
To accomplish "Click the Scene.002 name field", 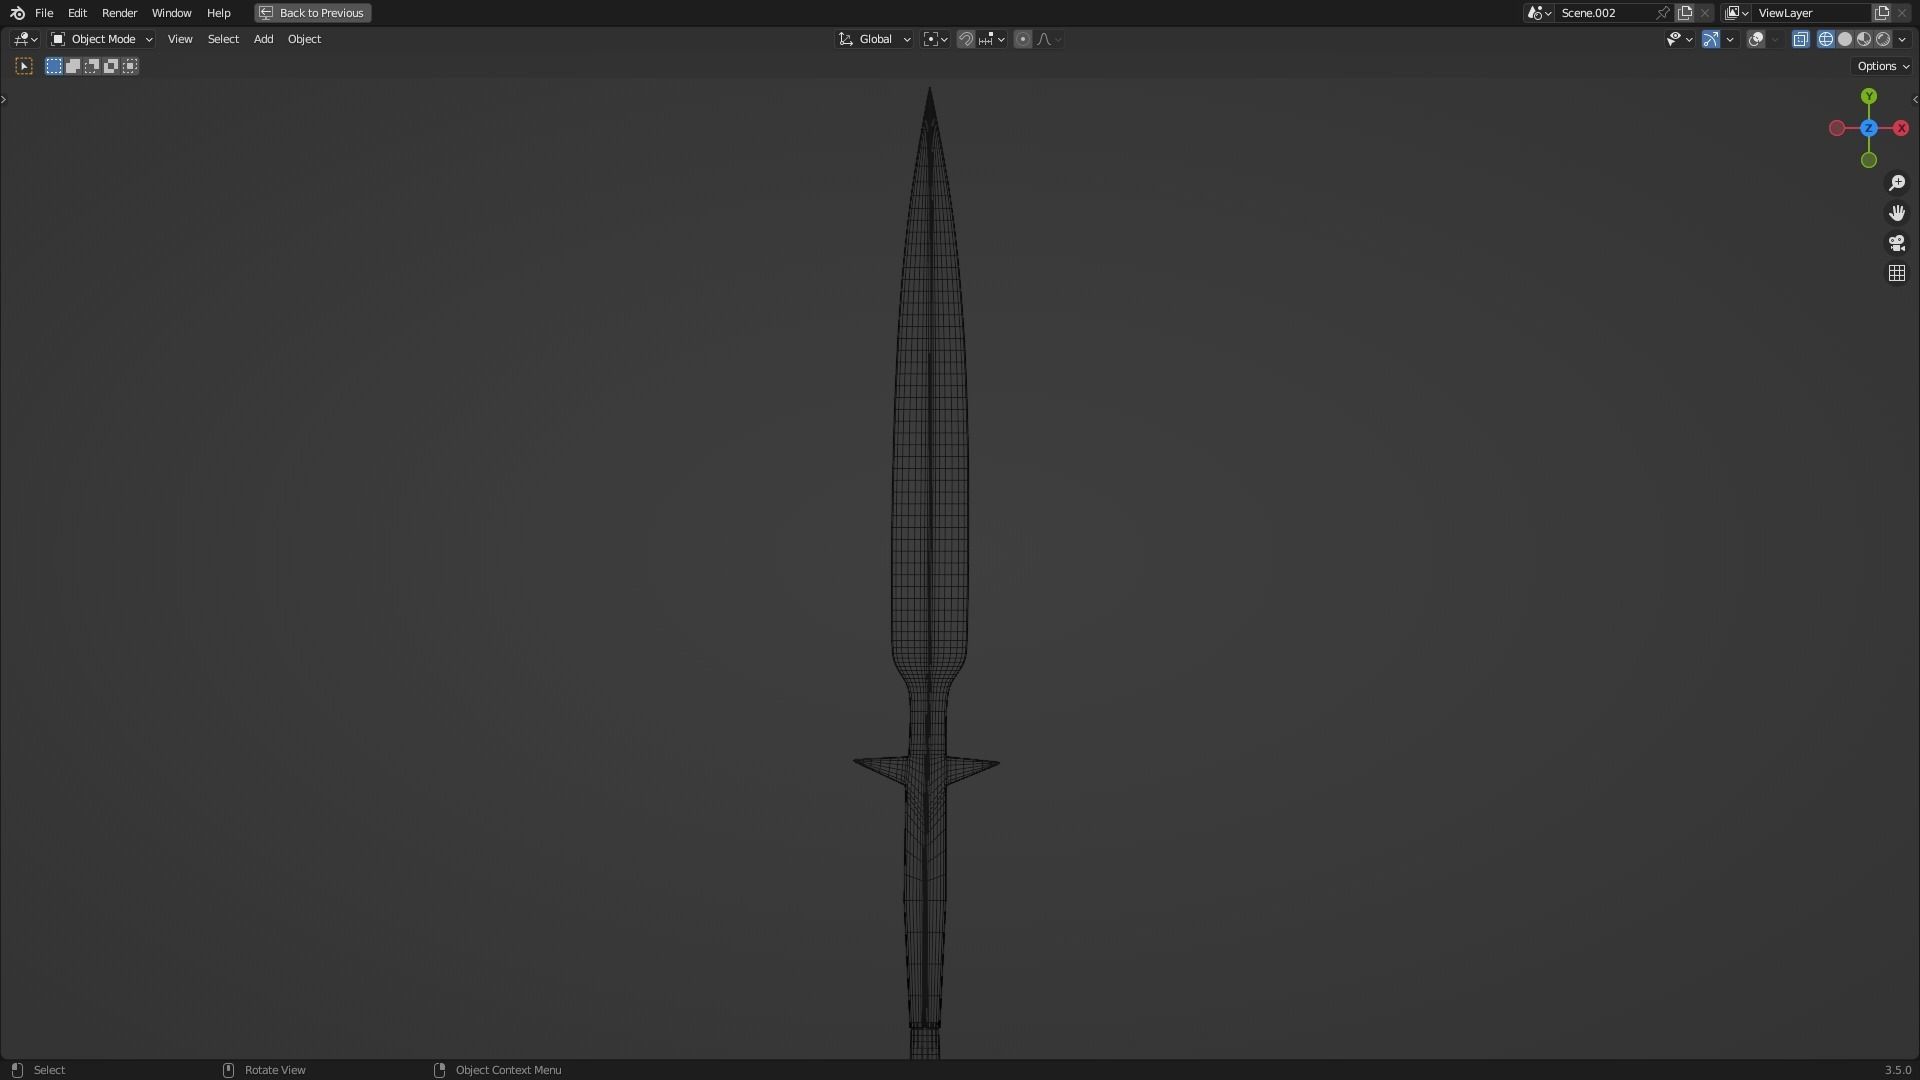I will pos(1605,13).
